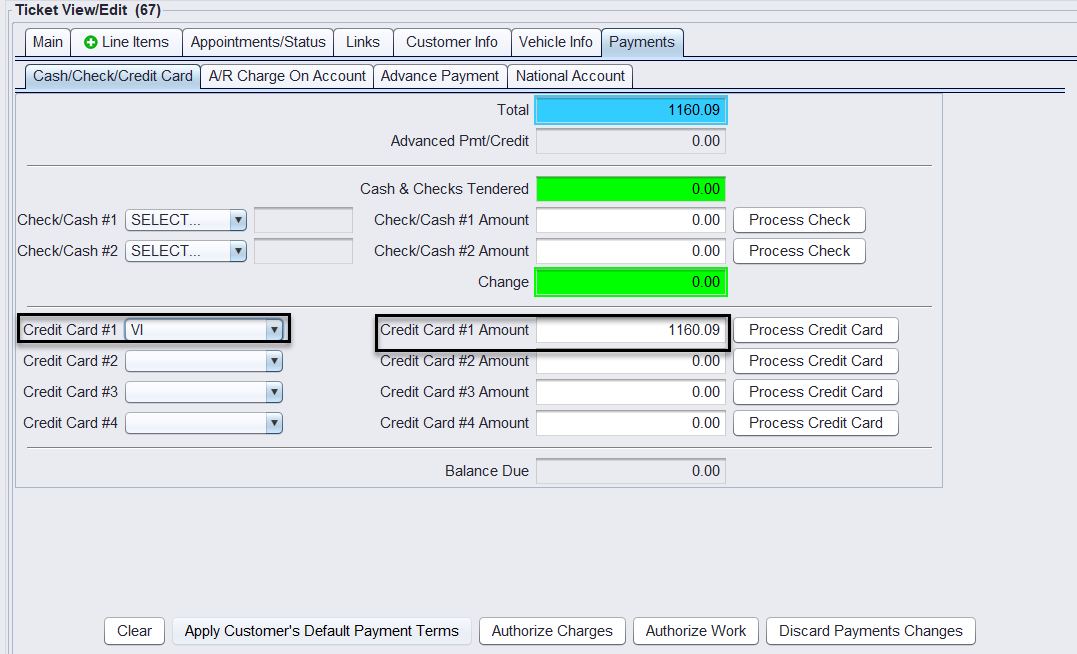This screenshot has width=1077, height=654.
Task: Open the Appointments/Status tab
Action: coord(258,42)
